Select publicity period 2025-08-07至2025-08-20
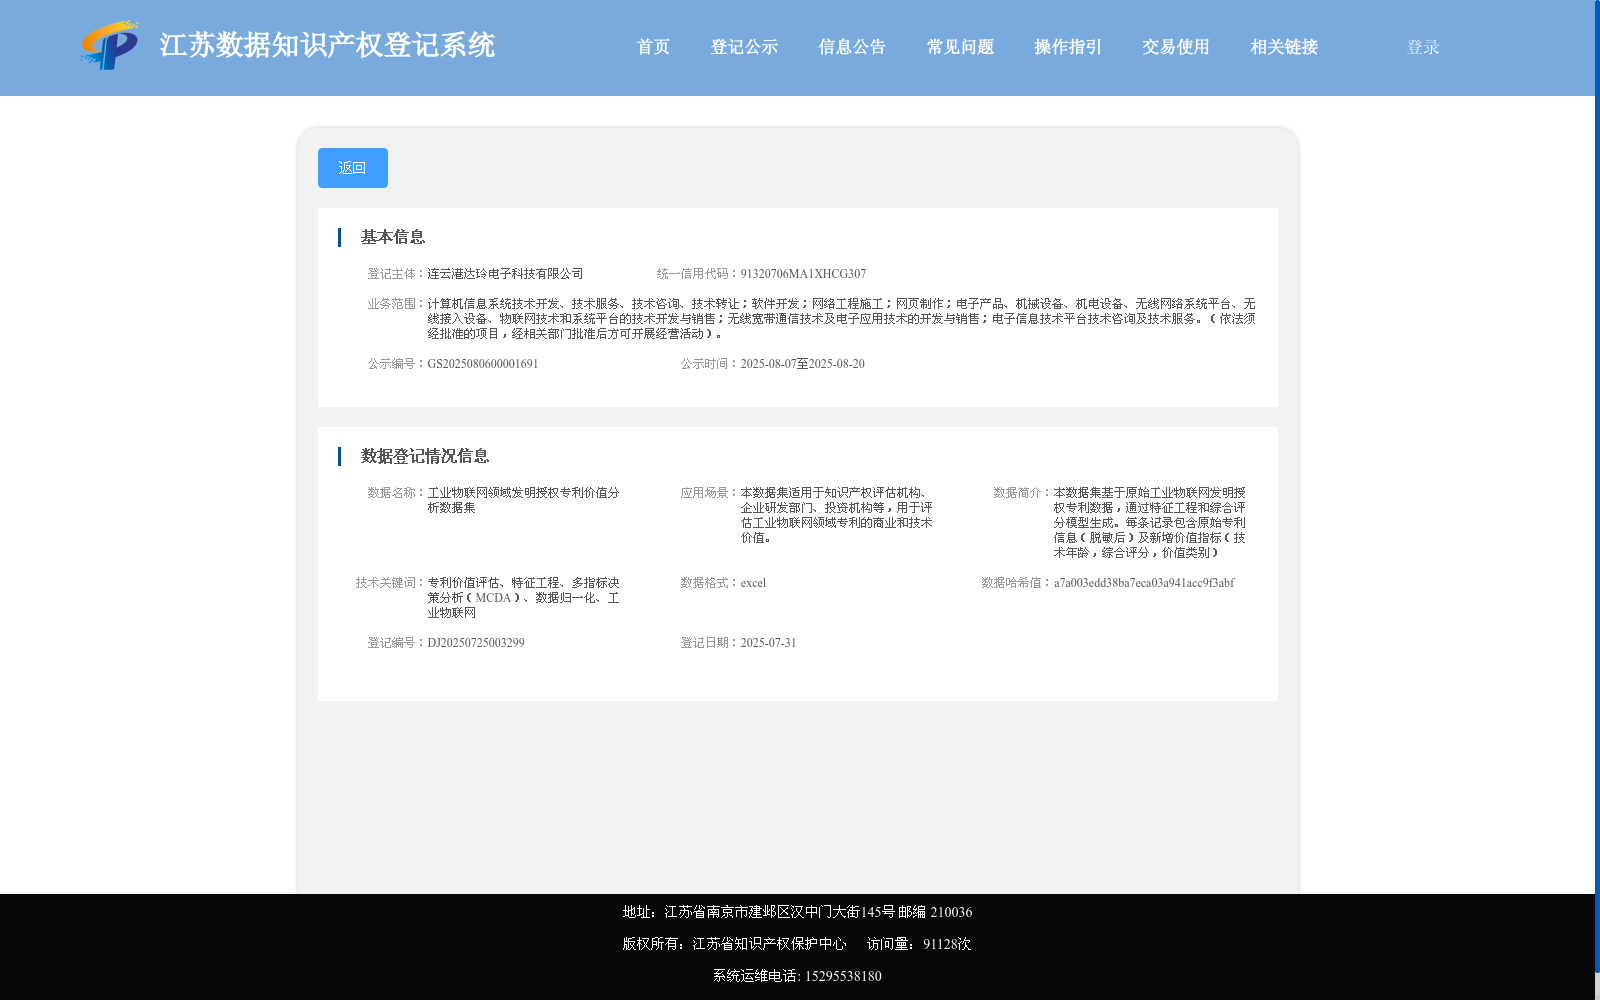The image size is (1600, 1000). click(x=802, y=364)
